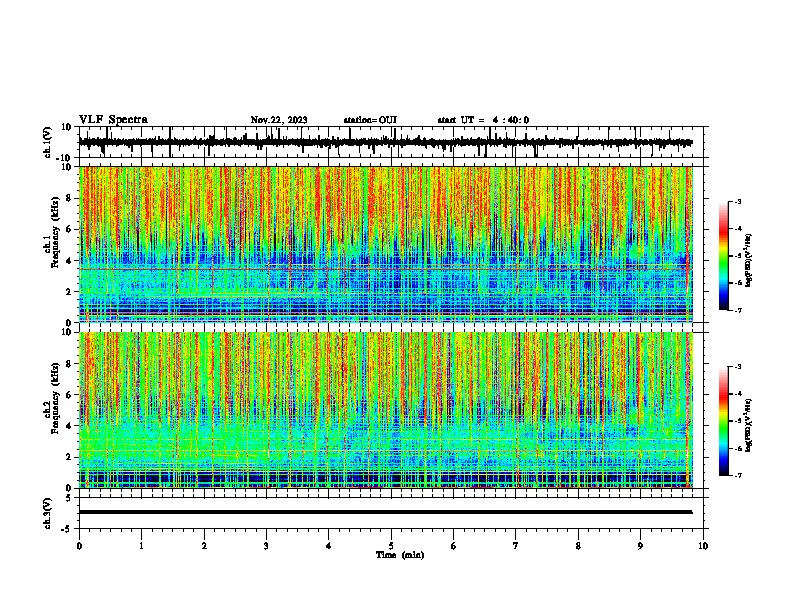The image size is (792, 612).
Task: Click the "6" kHz tick on ch.1 frequency axis
Action: [69, 229]
